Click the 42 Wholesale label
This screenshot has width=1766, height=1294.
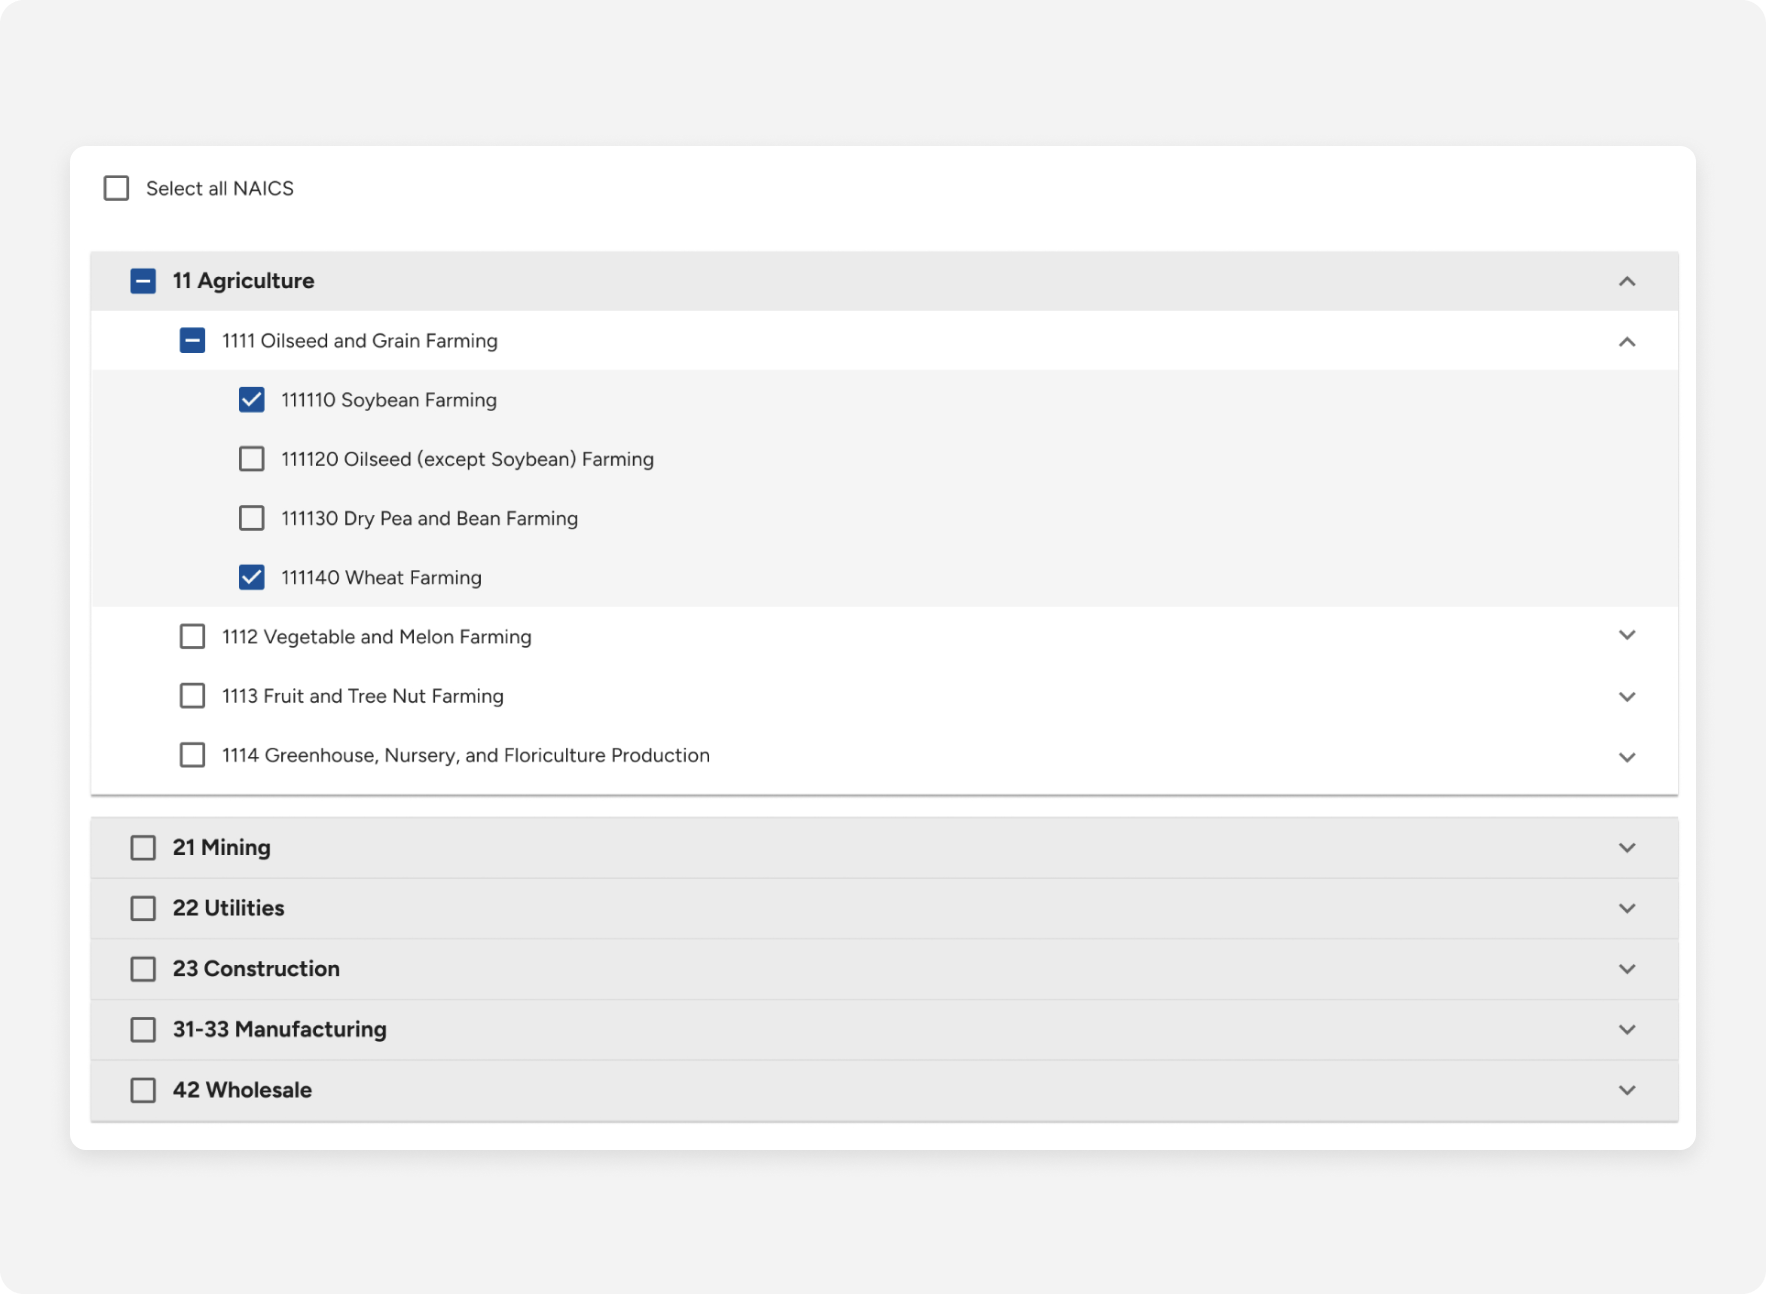tap(242, 1090)
